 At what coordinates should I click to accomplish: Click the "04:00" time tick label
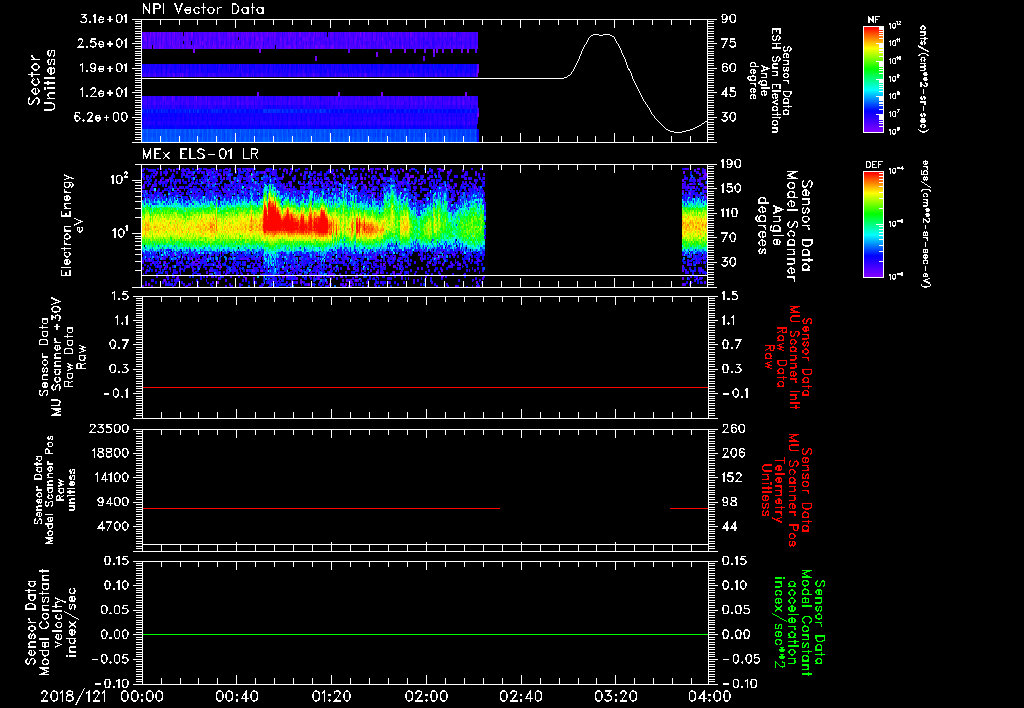pyautogui.click(x=710, y=696)
